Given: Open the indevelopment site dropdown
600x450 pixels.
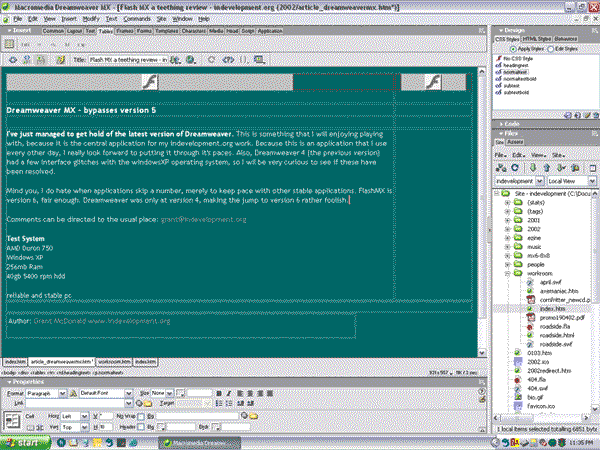Looking at the screenshot, I should (x=540, y=181).
